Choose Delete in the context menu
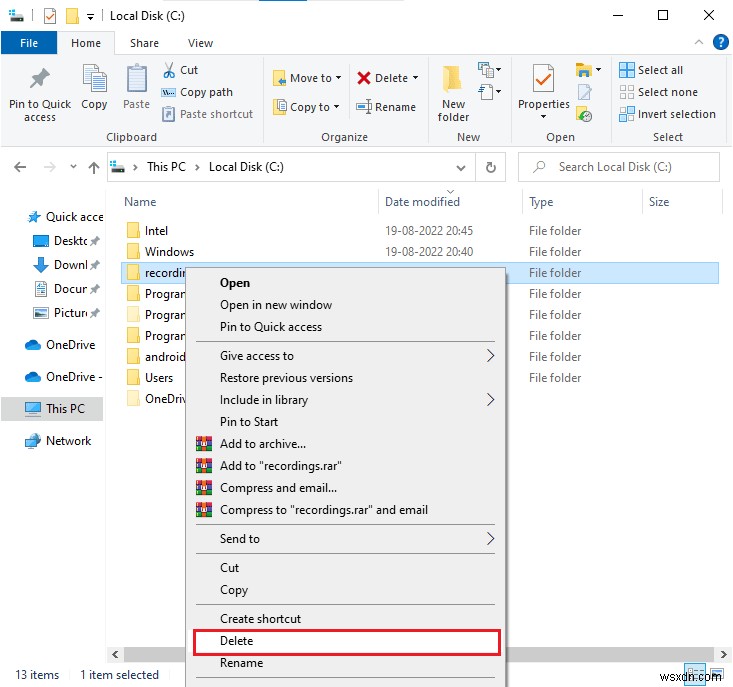Screen dimensions: 733x687 [x=346, y=641]
